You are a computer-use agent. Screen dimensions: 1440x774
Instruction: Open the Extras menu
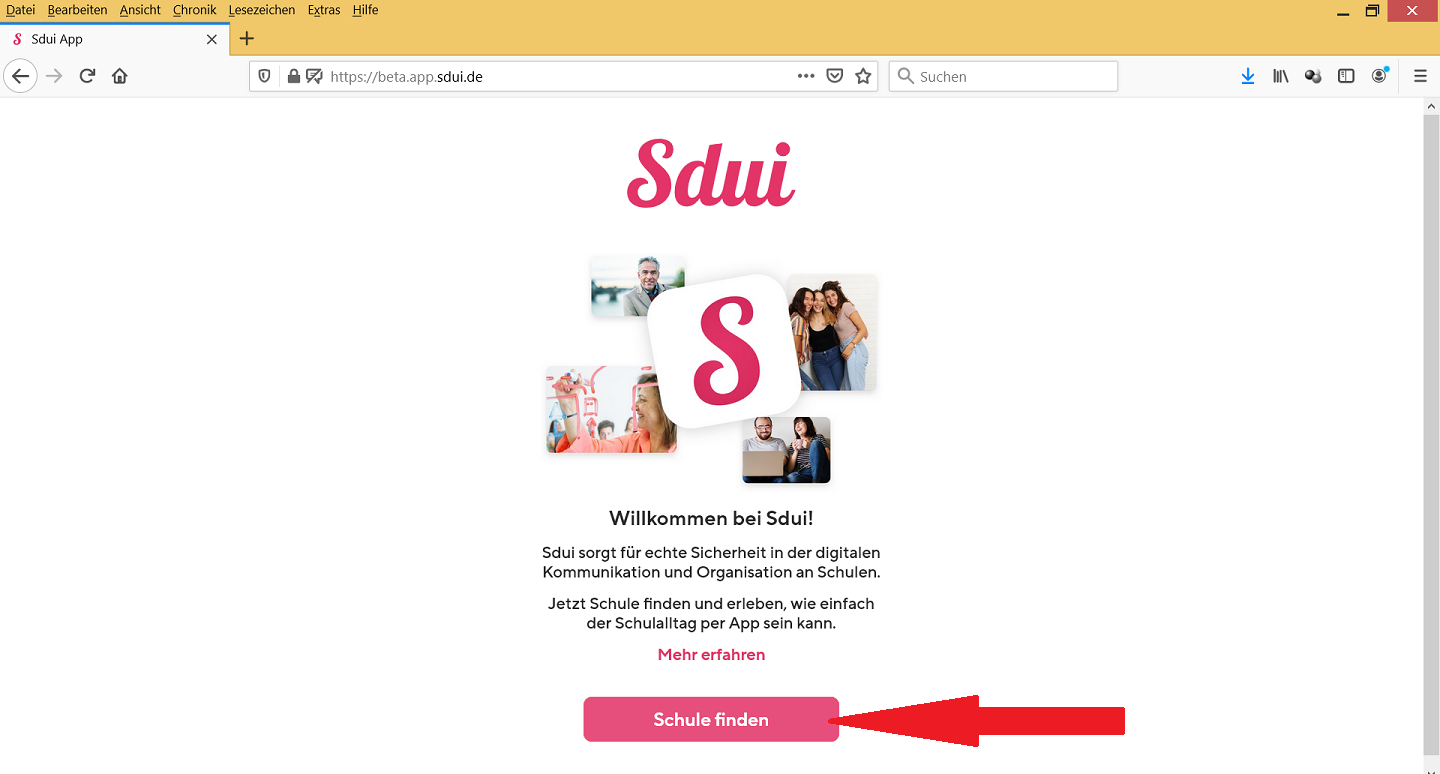point(324,10)
